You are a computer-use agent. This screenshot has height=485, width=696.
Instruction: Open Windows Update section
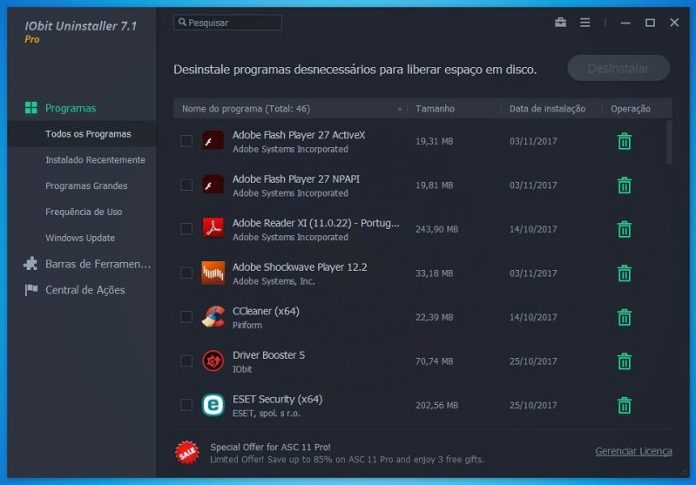click(x=80, y=238)
